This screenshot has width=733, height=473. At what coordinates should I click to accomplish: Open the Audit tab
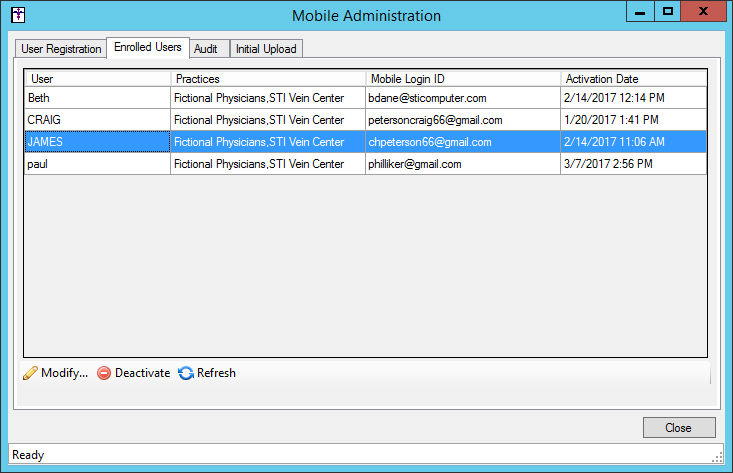point(207,49)
